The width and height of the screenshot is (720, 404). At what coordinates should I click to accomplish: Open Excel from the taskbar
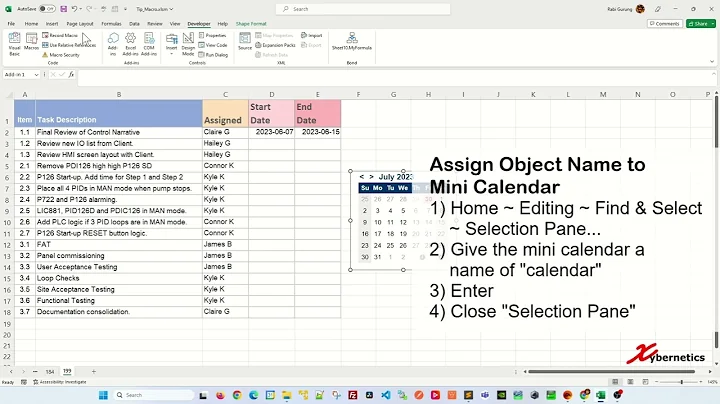pos(601,395)
